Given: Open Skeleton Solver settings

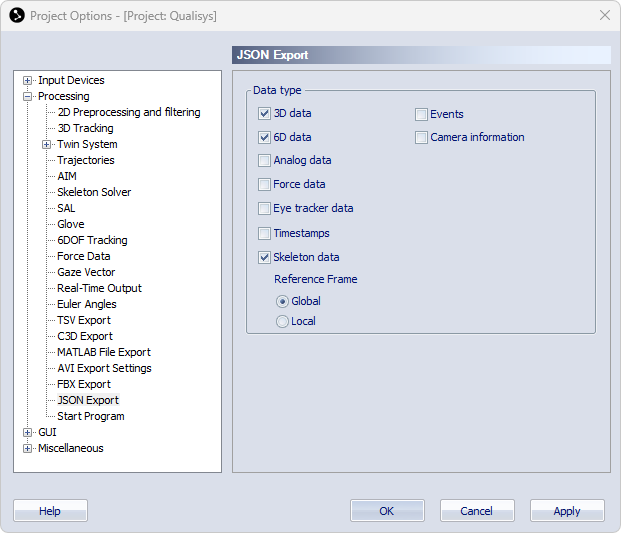Looking at the screenshot, I should pos(94,192).
